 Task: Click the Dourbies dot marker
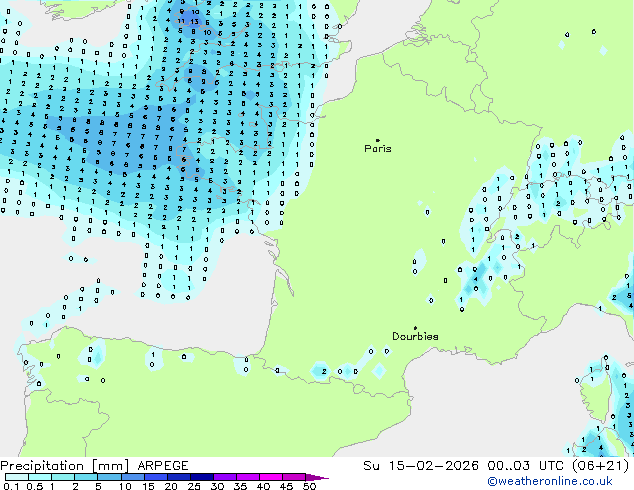point(415,328)
